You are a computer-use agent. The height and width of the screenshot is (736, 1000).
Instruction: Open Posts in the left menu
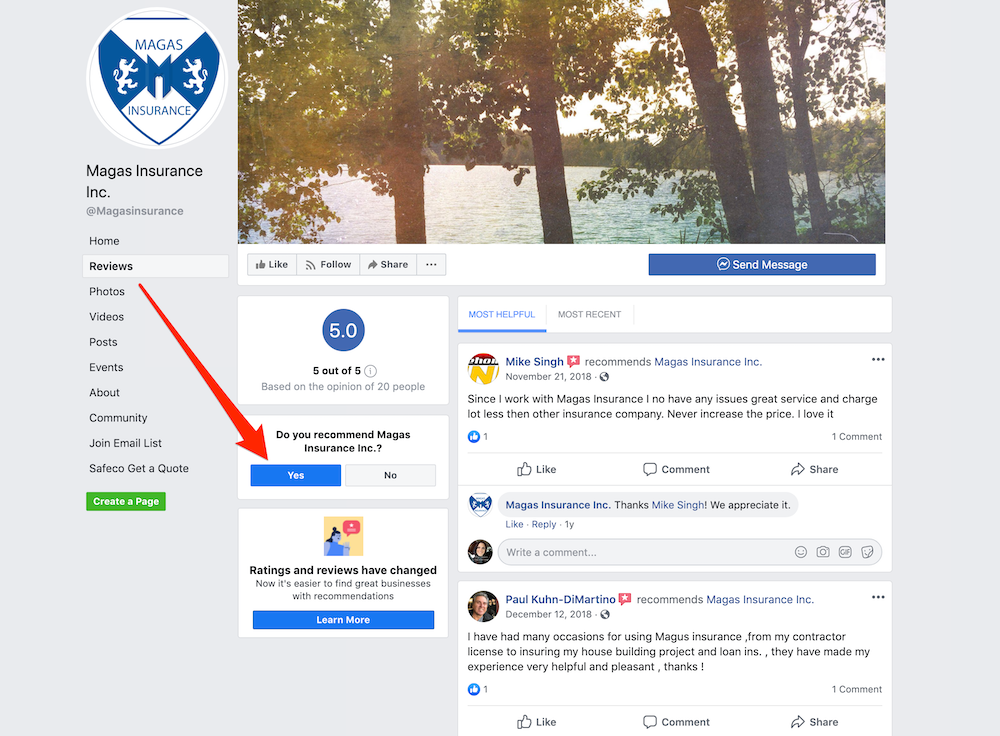coord(103,342)
